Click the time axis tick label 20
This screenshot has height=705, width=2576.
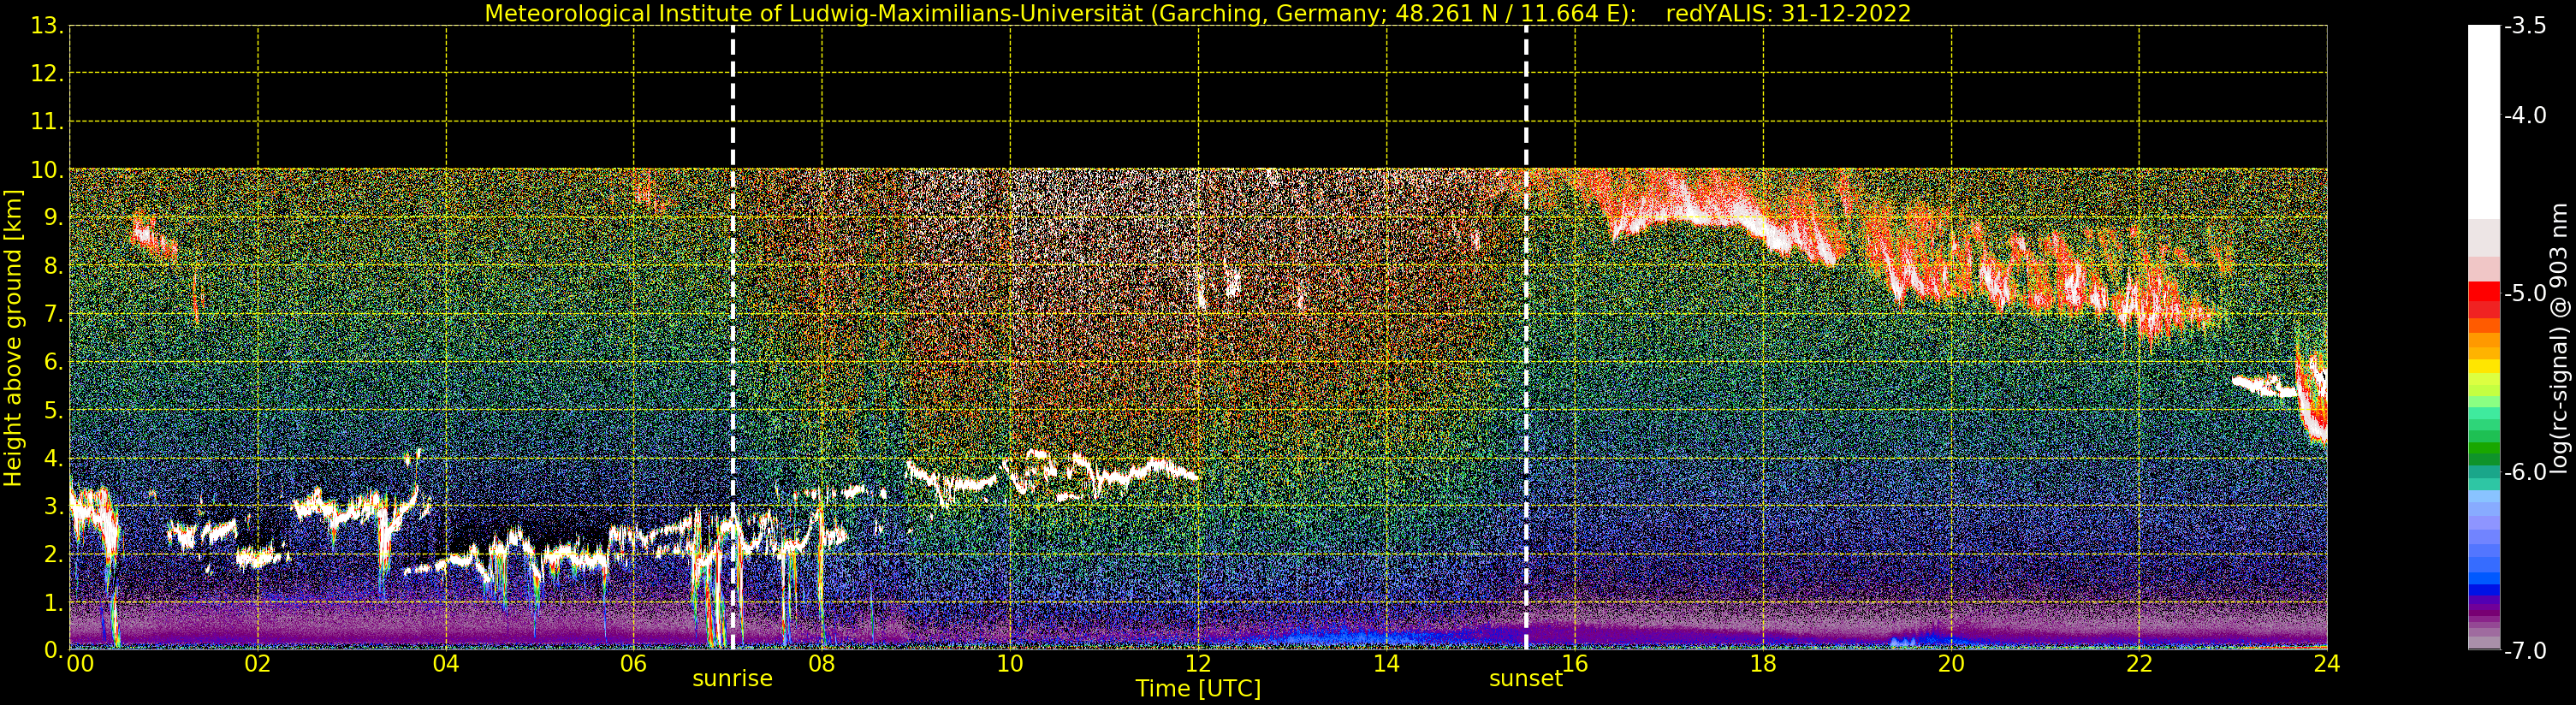pyautogui.click(x=1951, y=664)
